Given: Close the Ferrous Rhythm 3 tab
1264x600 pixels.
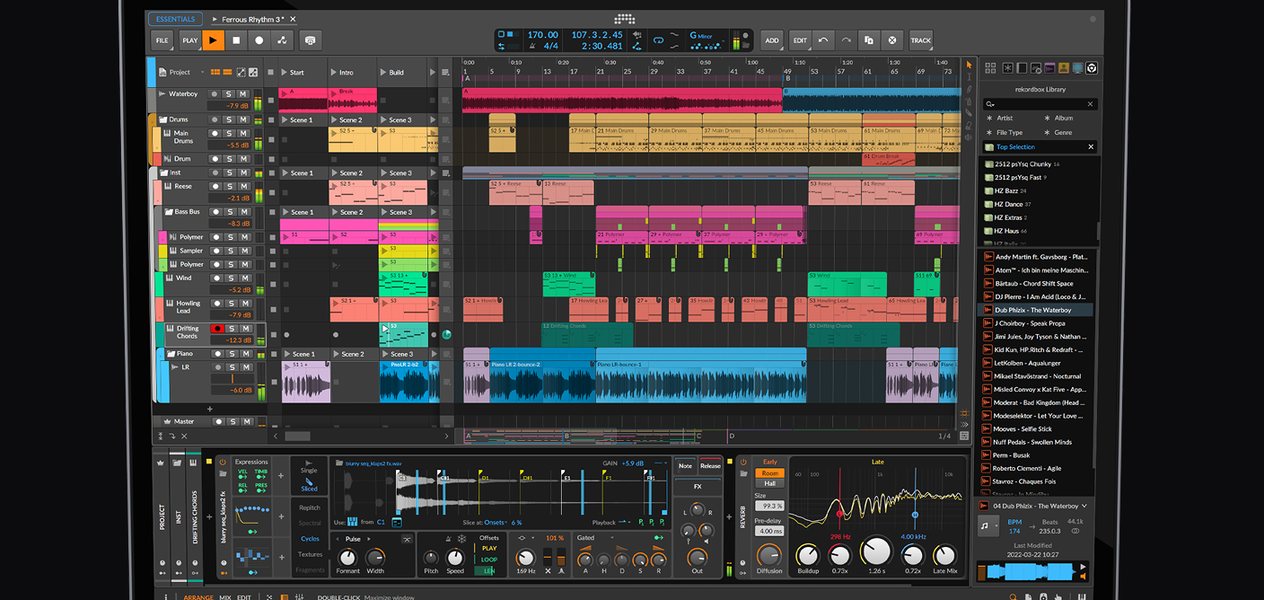Looking at the screenshot, I should click(x=293, y=19).
